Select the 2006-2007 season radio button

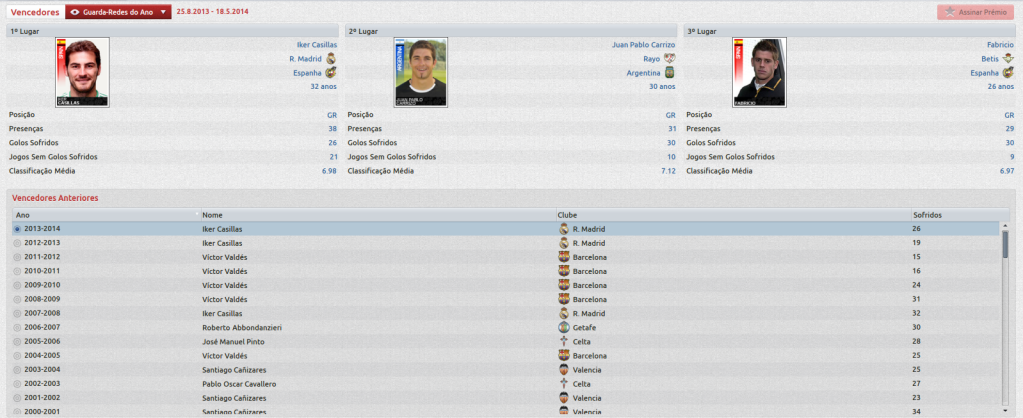(x=17, y=327)
